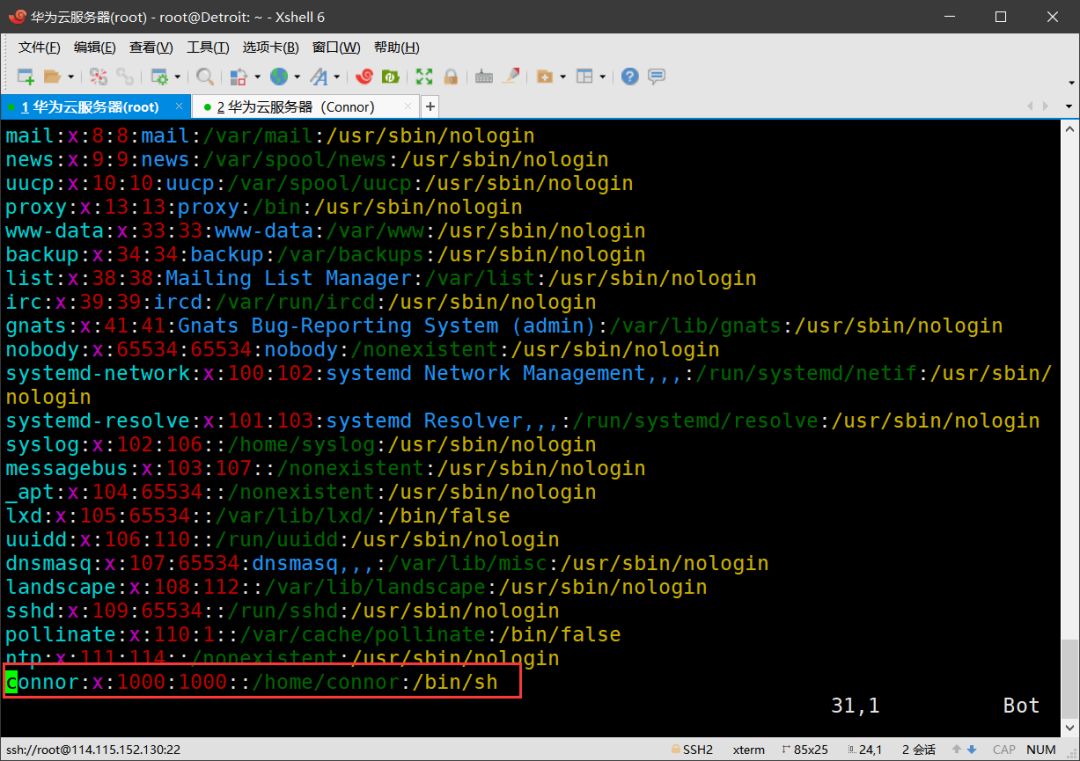
Task: Click the Disconnect icon
Action: click(x=98, y=76)
